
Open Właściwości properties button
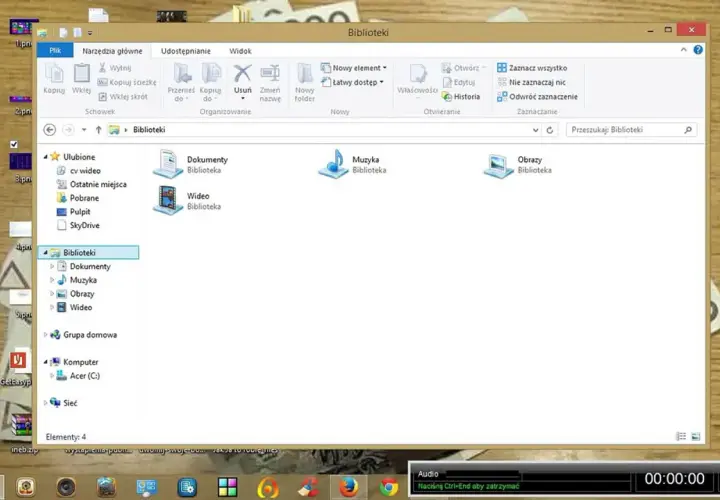point(417,80)
